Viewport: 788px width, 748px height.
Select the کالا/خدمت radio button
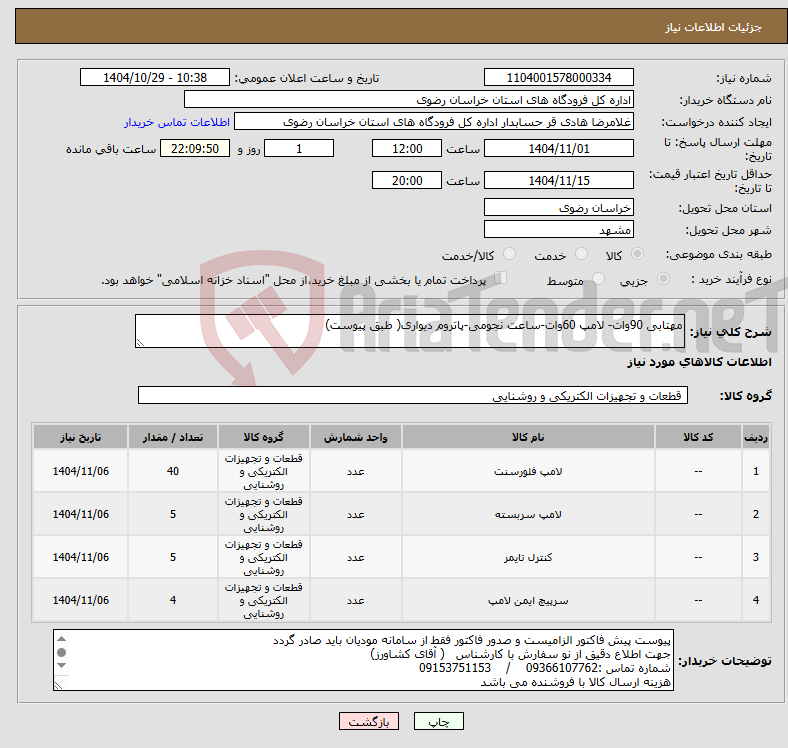click(x=510, y=254)
